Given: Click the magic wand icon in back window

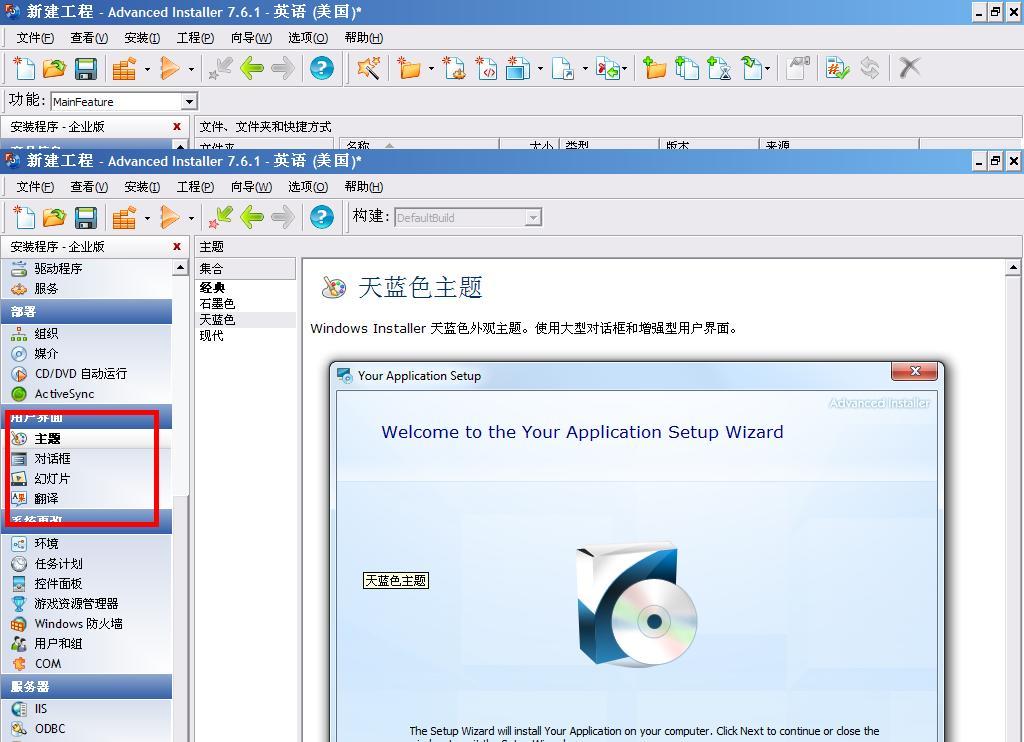Looking at the screenshot, I should (x=368, y=68).
